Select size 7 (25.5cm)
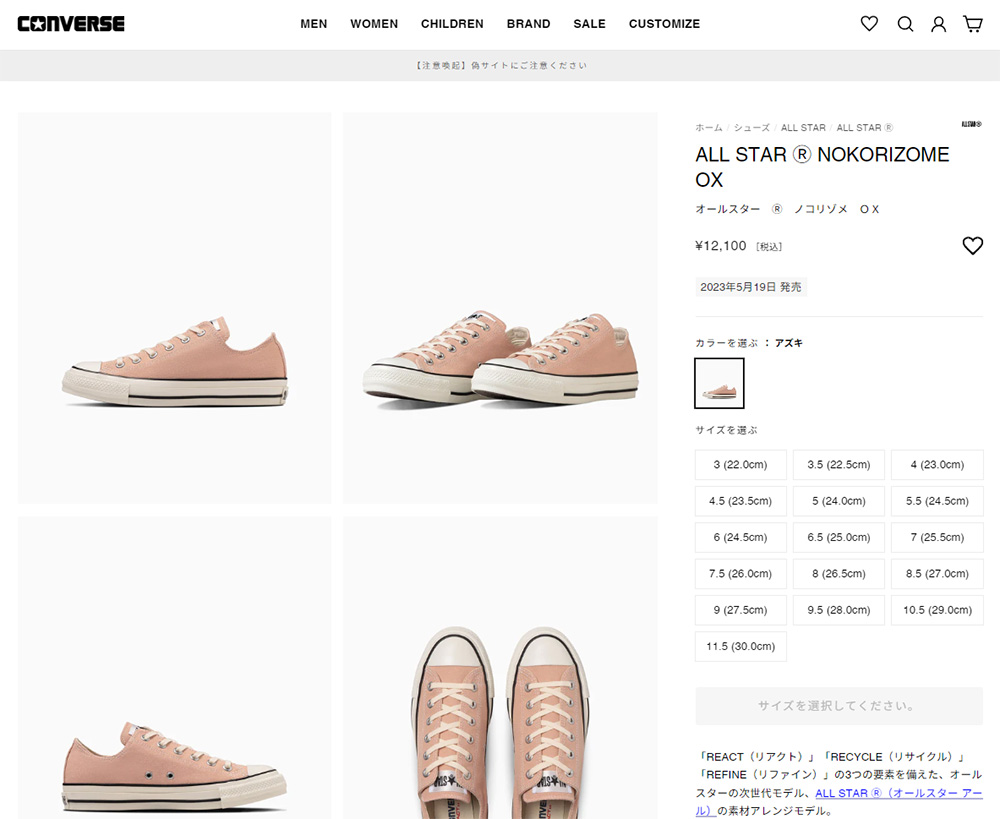The image size is (1000, 819). tap(937, 537)
